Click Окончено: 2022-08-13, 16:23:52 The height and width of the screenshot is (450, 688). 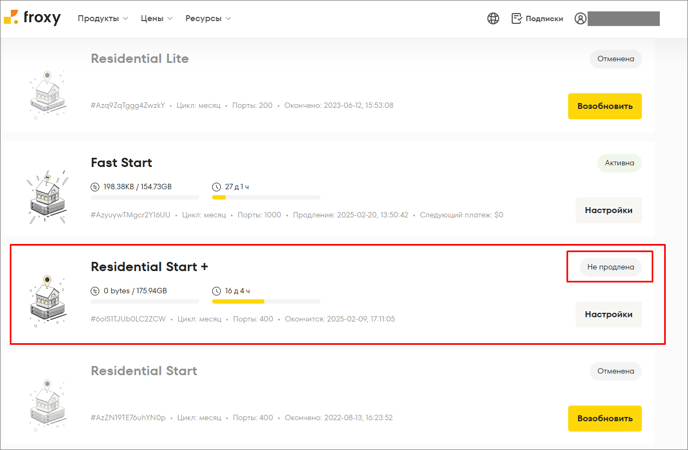point(339,418)
